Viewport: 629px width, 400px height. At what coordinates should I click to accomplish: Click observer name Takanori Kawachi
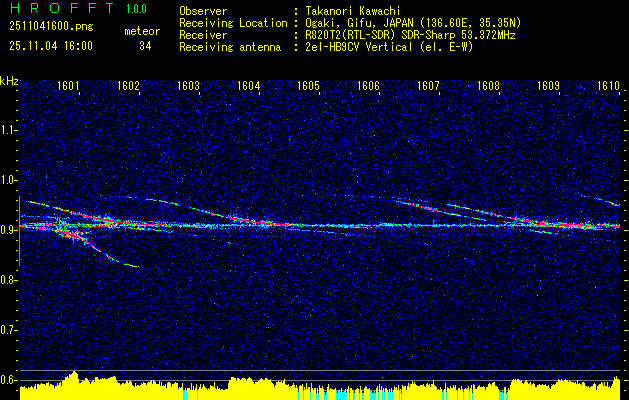coord(353,11)
